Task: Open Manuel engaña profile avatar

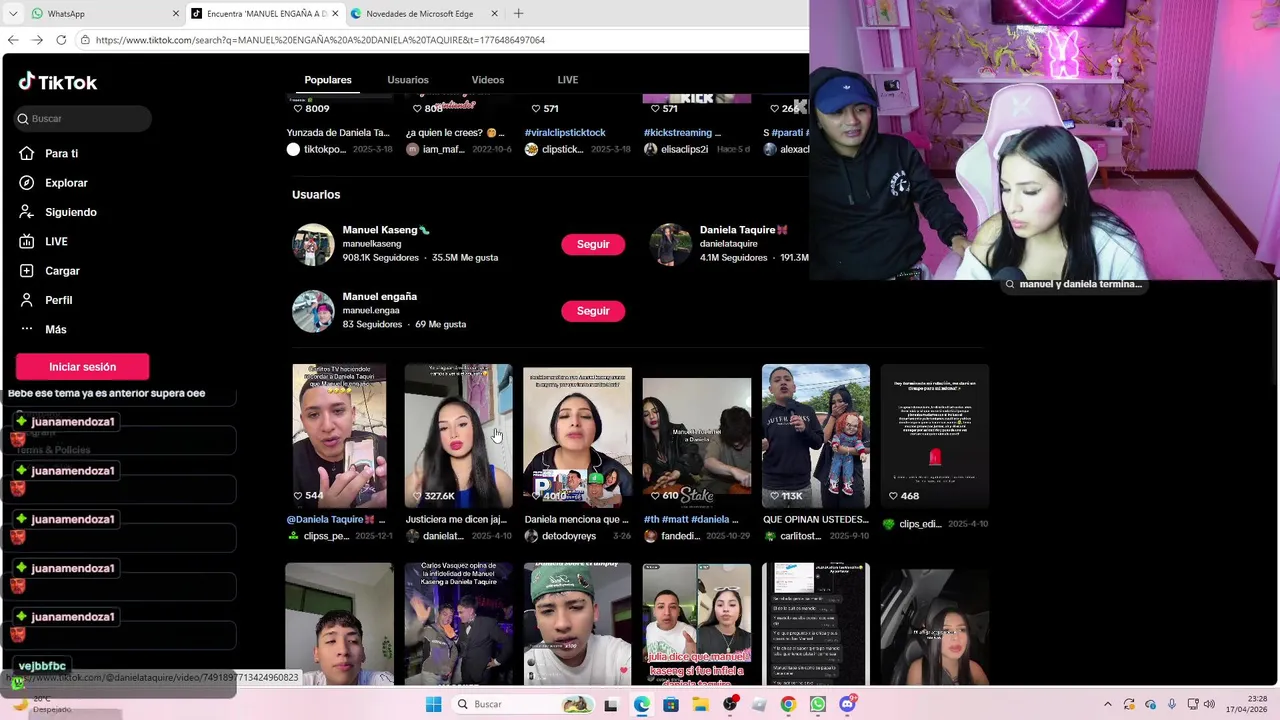Action: click(313, 311)
